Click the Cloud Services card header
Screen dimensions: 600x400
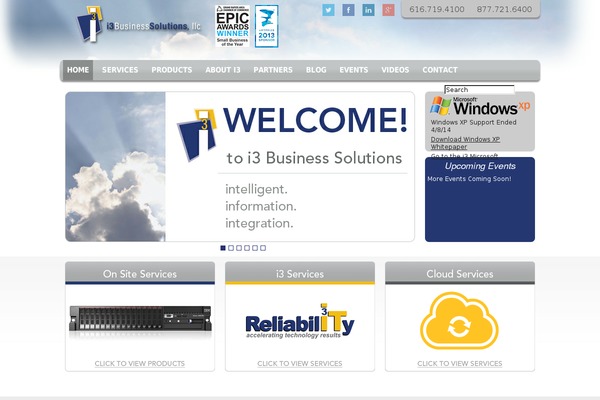pyautogui.click(x=460, y=273)
